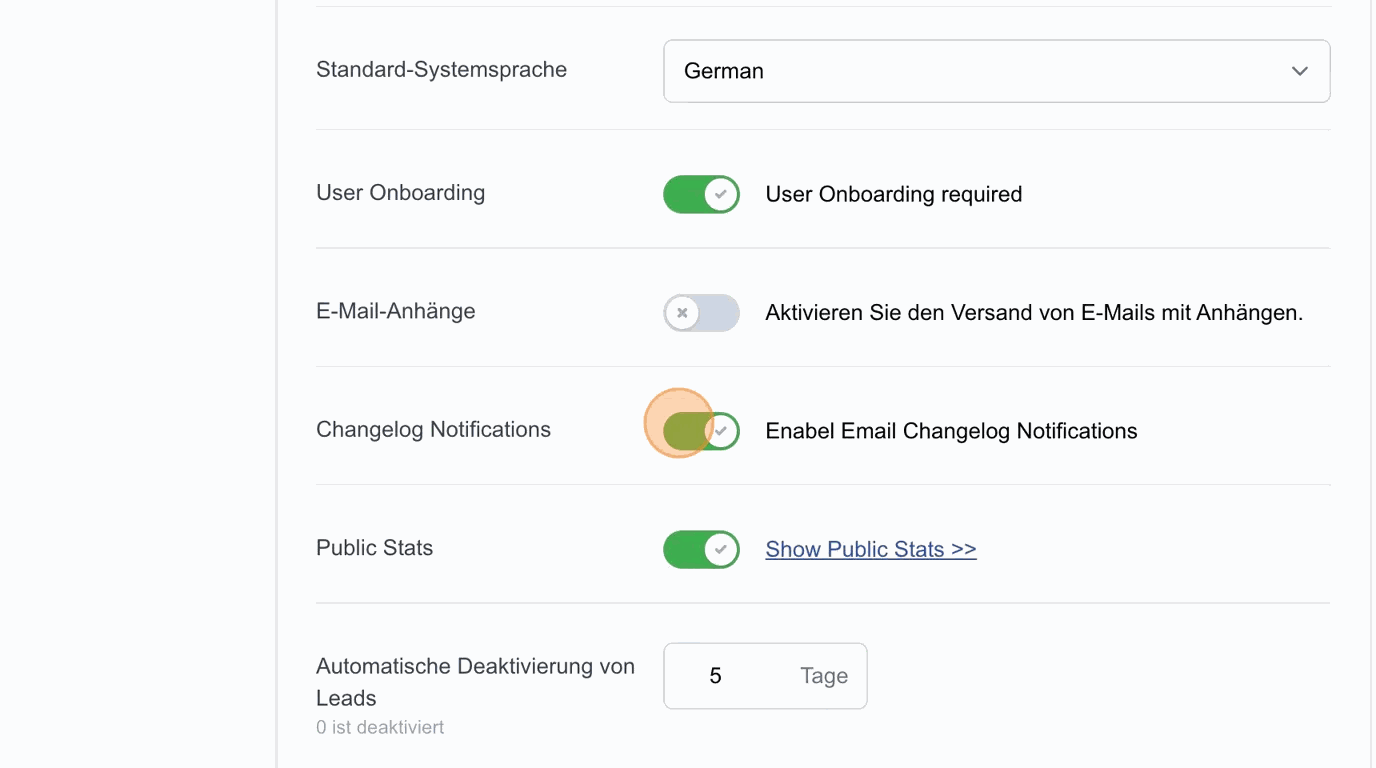This screenshot has width=1376, height=768.
Task: Click 'Aktivieren Sie den Versand' description text
Action: coord(1034,313)
